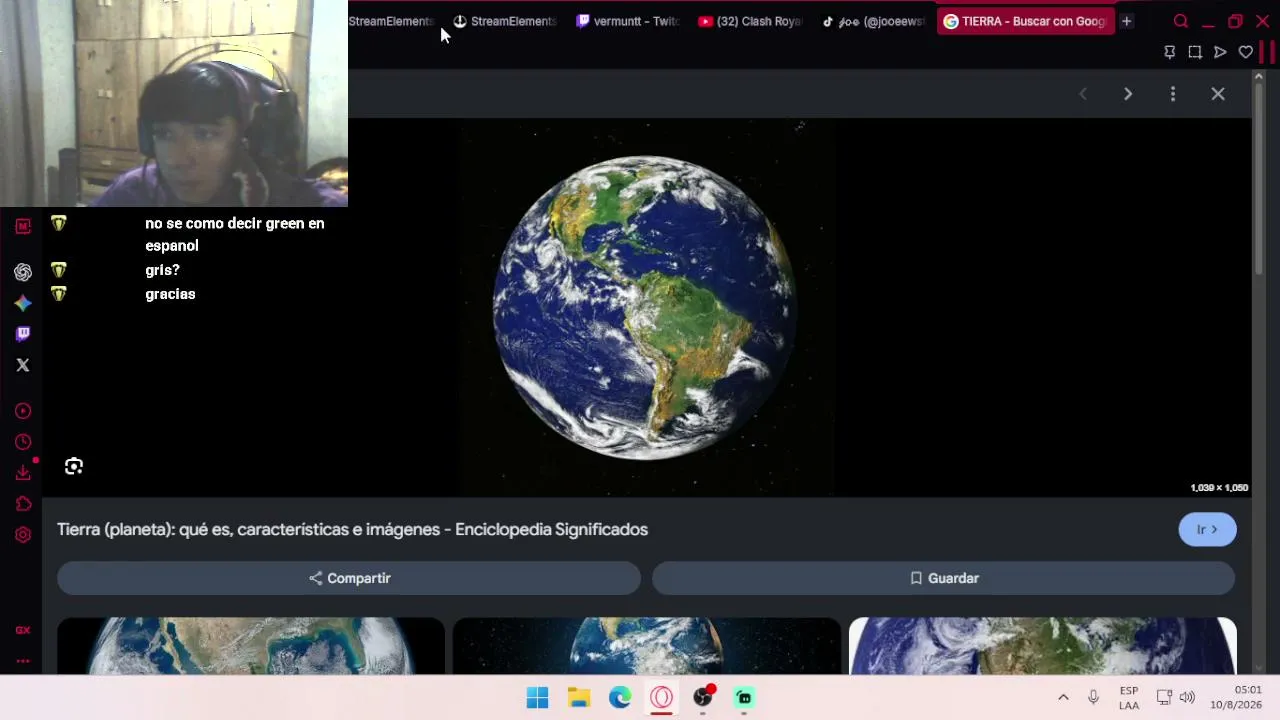Open Twitch panel in the sidebar
Screen dimensions: 1280x720
pyautogui.click(x=23, y=334)
